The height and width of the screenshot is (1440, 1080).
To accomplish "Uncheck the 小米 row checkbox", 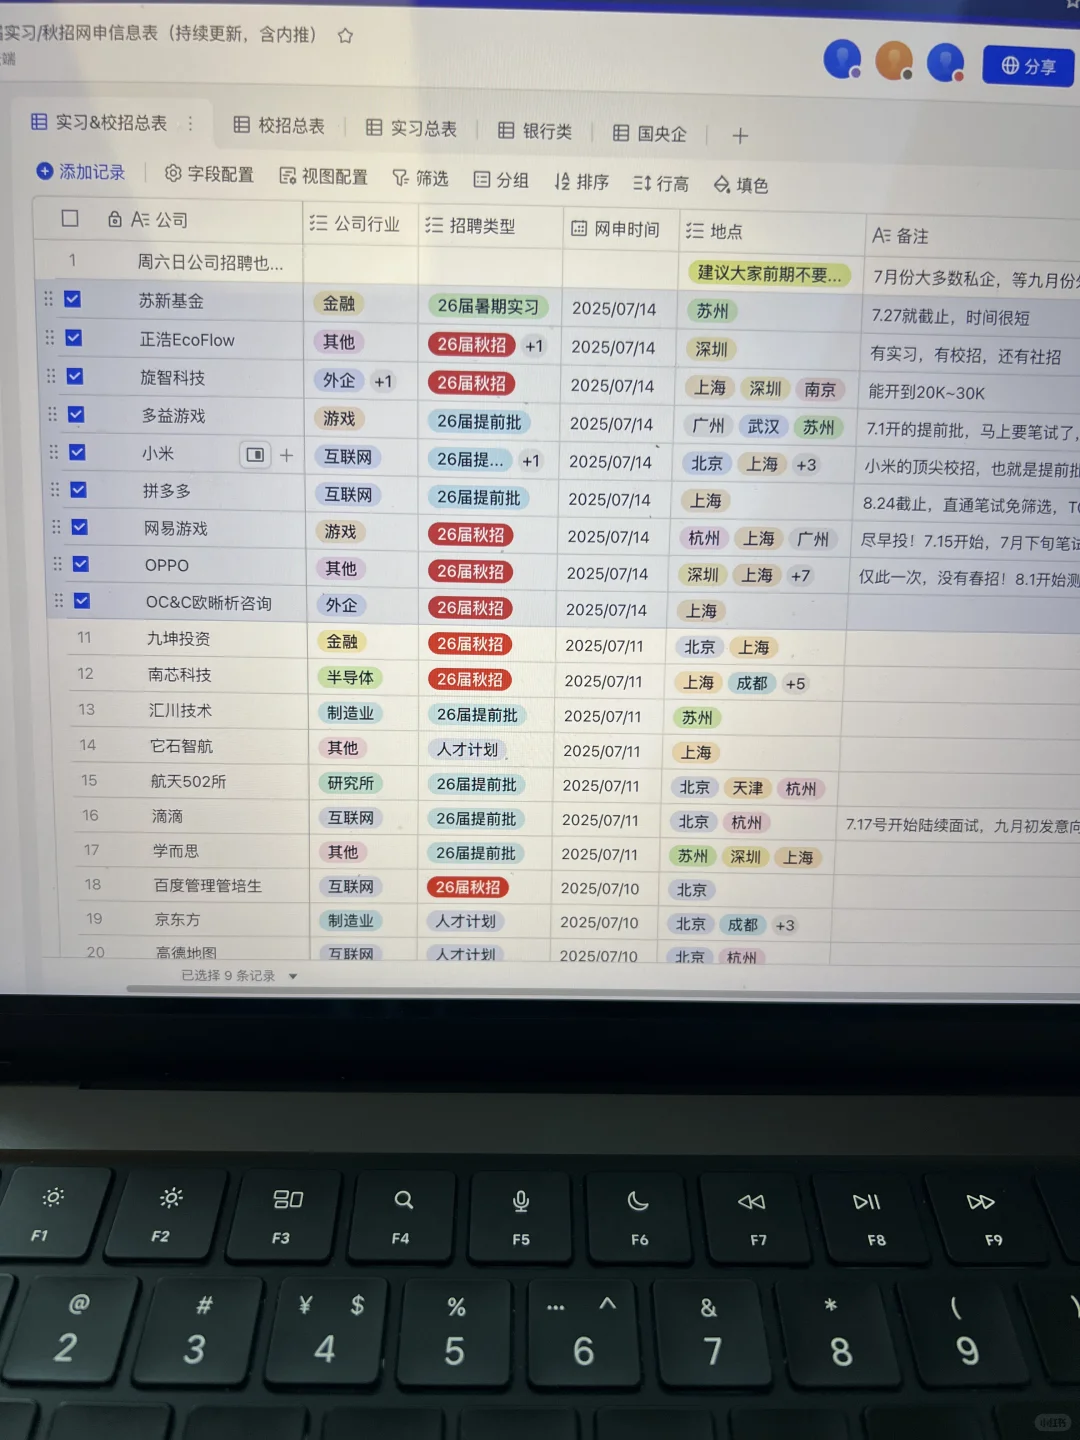I will (77, 452).
